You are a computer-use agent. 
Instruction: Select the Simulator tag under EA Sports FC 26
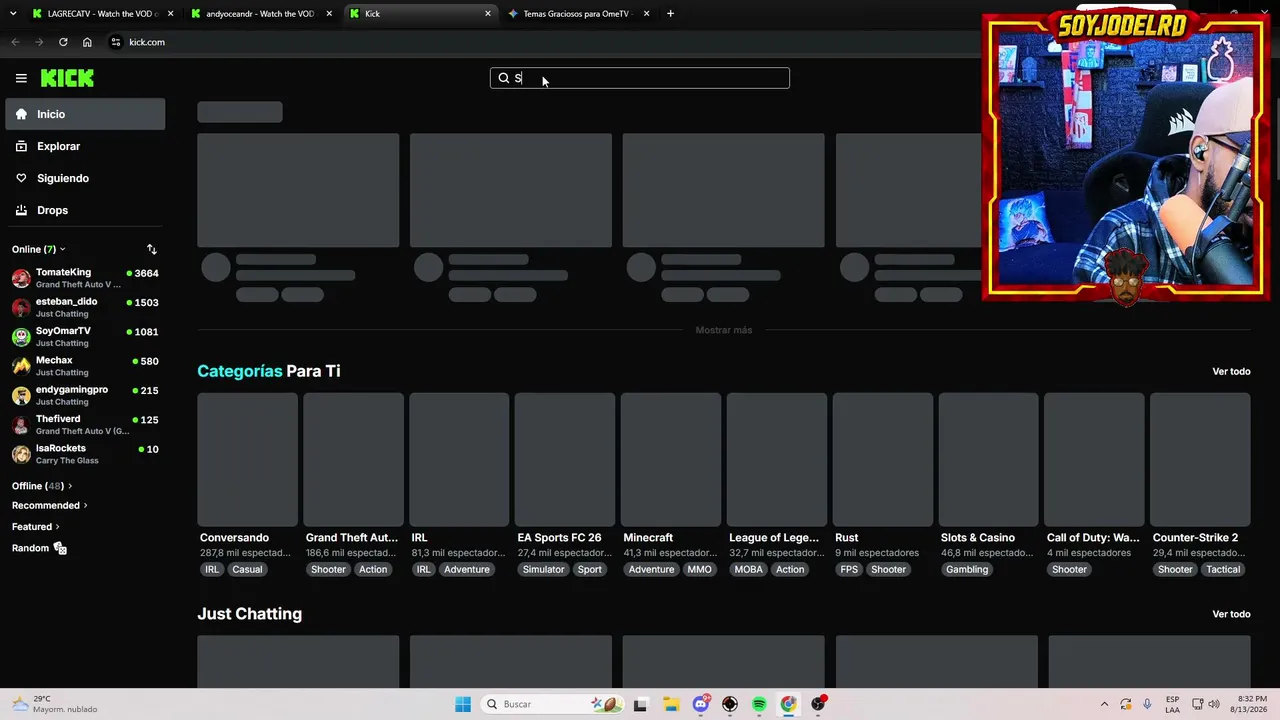click(x=544, y=570)
